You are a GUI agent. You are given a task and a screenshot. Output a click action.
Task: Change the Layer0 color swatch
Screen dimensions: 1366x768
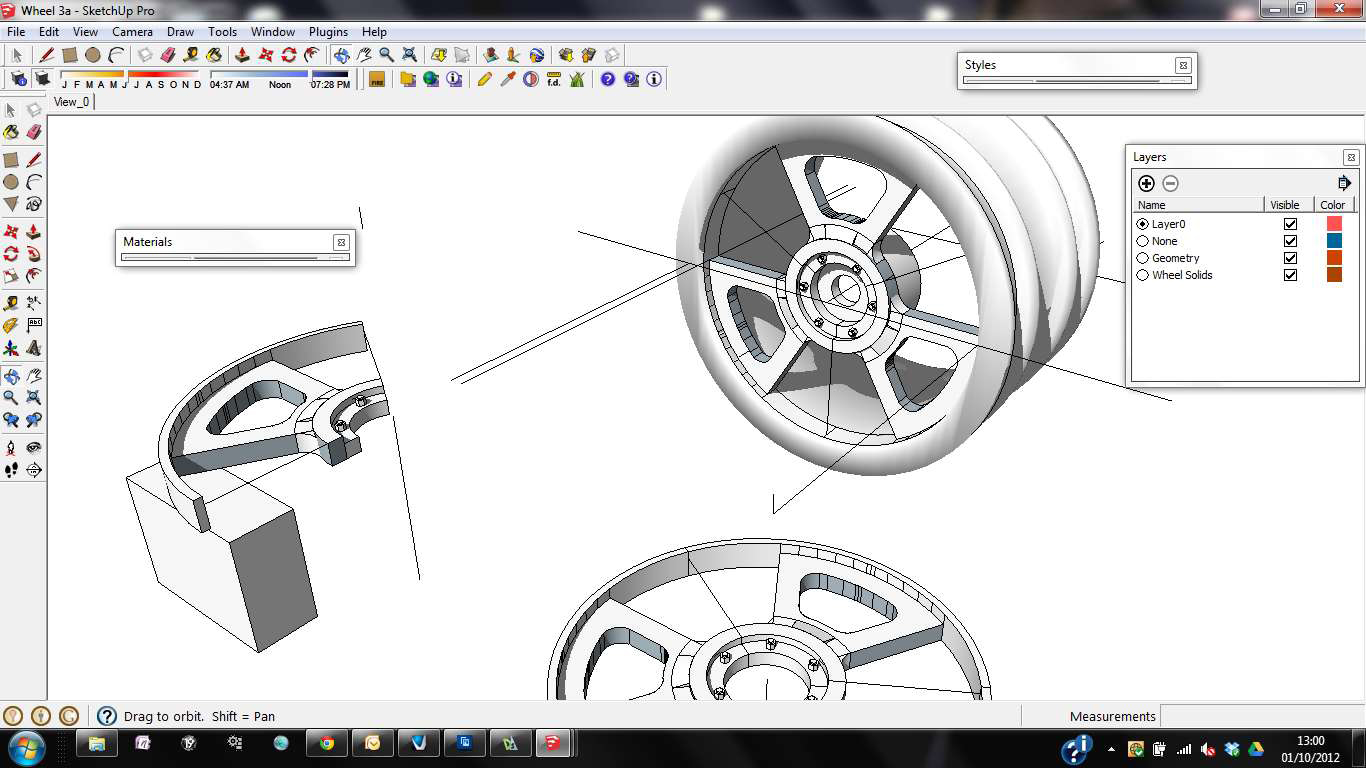(x=1334, y=224)
